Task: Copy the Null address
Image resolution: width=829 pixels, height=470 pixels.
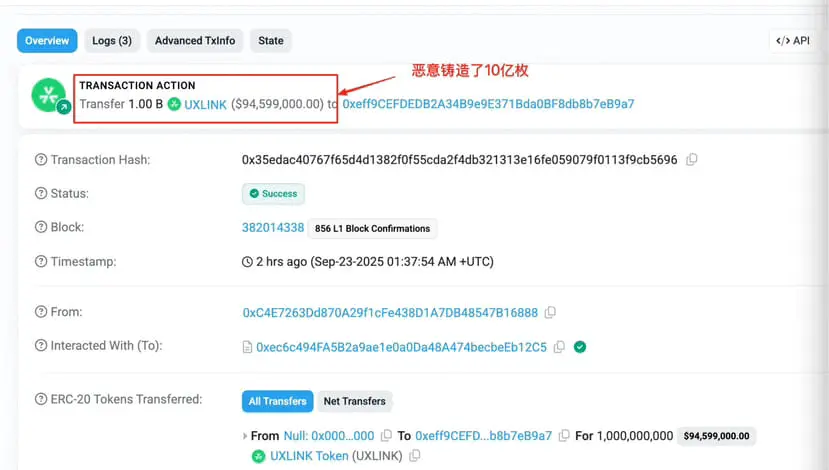Action: 386,436
